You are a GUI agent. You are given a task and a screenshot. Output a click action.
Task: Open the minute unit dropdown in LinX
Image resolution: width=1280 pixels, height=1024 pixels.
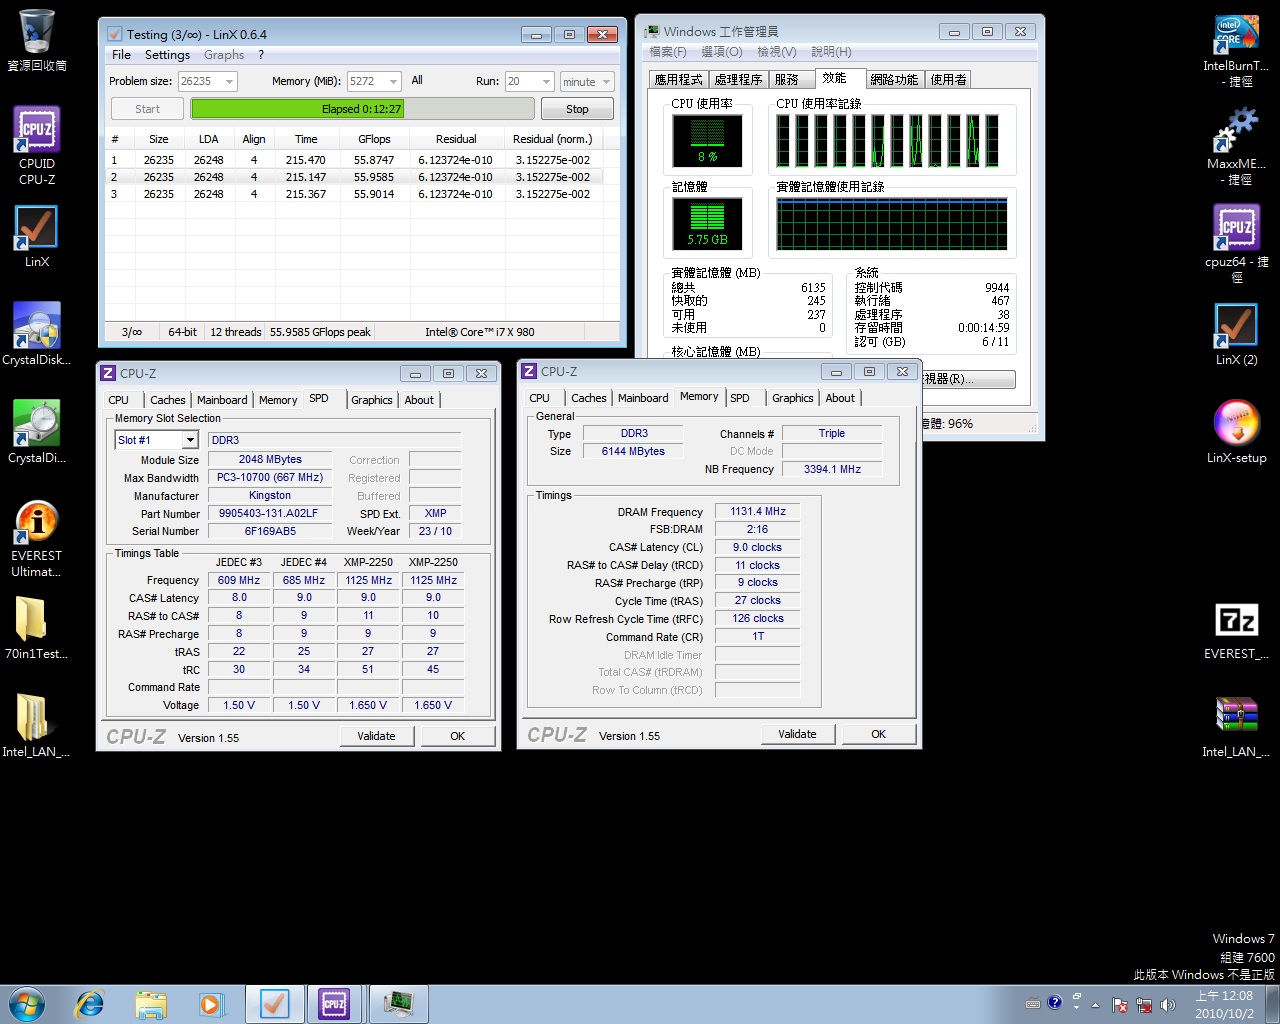pyautogui.click(x=586, y=81)
